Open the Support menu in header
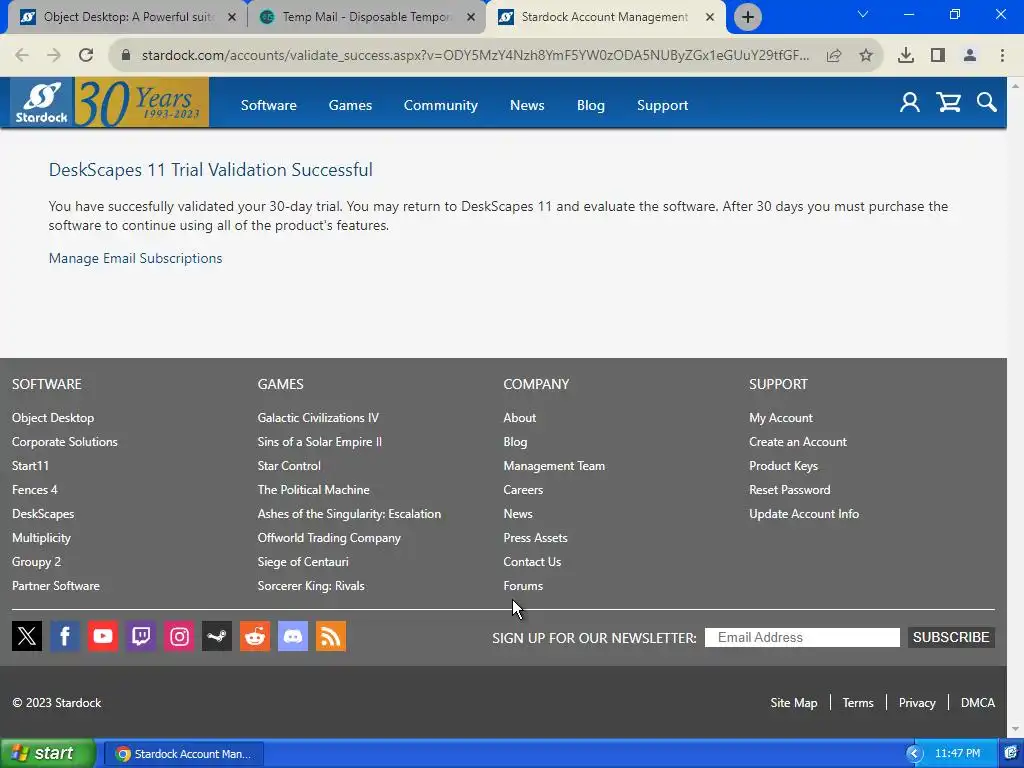This screenshot has width=1024, height=768. [x=662, y=105]
